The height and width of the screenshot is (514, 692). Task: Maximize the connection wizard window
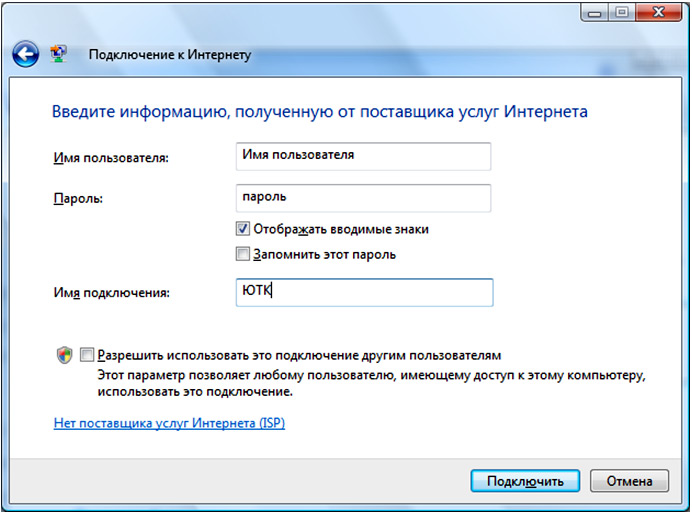coord(622,13)
